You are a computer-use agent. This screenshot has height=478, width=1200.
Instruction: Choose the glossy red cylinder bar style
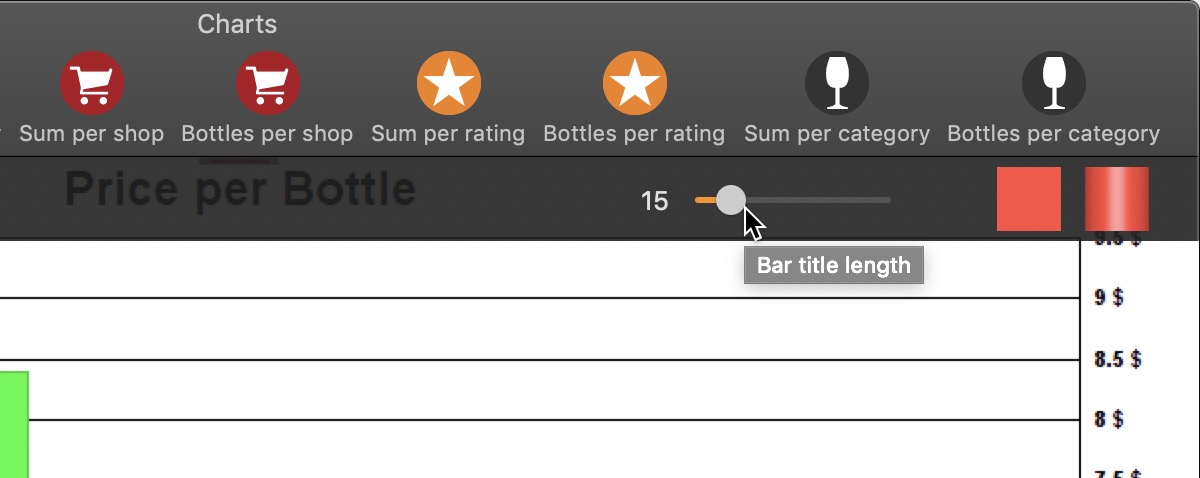[x=1117, y=199]
